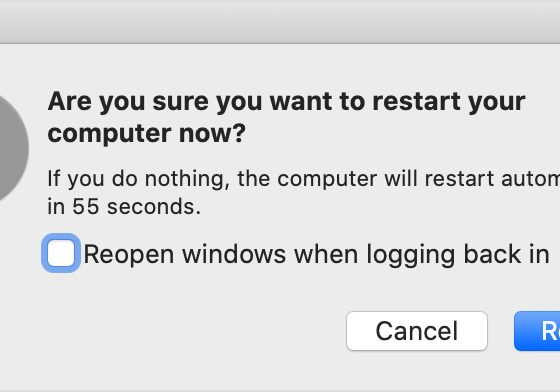This screenshot has width=560, height=392.
Task: Click the gray title bar above the dialog
Action: pyautogui.click(x=280, y=22)
